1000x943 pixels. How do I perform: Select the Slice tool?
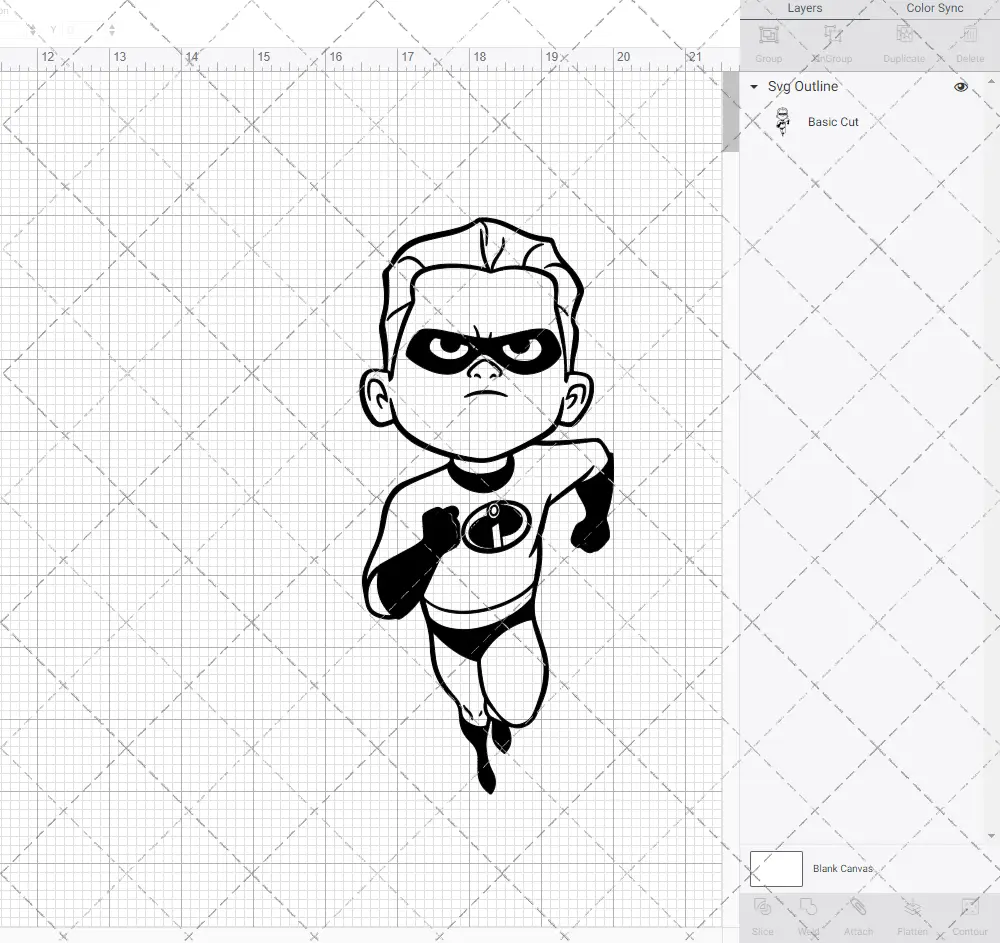pyautogui.click(x=762, y=915)
